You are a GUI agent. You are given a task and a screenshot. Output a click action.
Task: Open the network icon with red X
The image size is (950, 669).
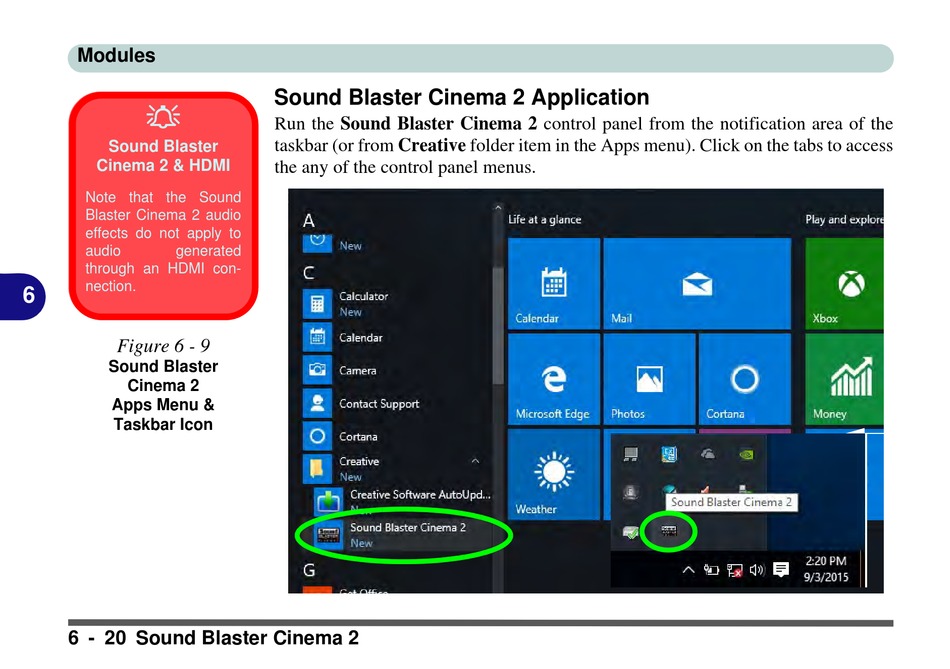(x=734, y=570)
